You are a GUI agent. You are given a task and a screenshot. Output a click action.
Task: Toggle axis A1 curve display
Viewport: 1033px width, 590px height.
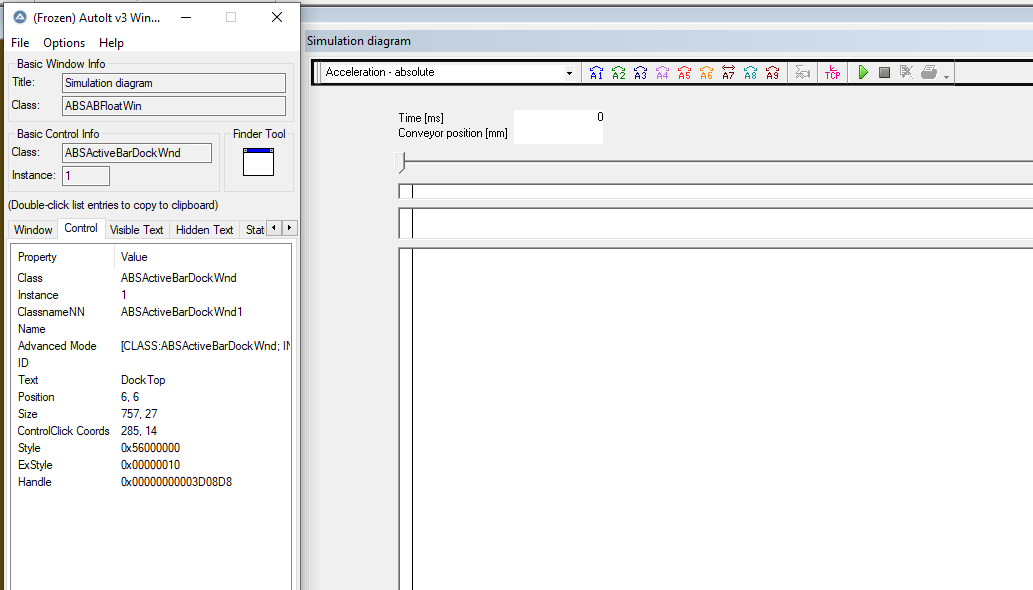point(596,72)
